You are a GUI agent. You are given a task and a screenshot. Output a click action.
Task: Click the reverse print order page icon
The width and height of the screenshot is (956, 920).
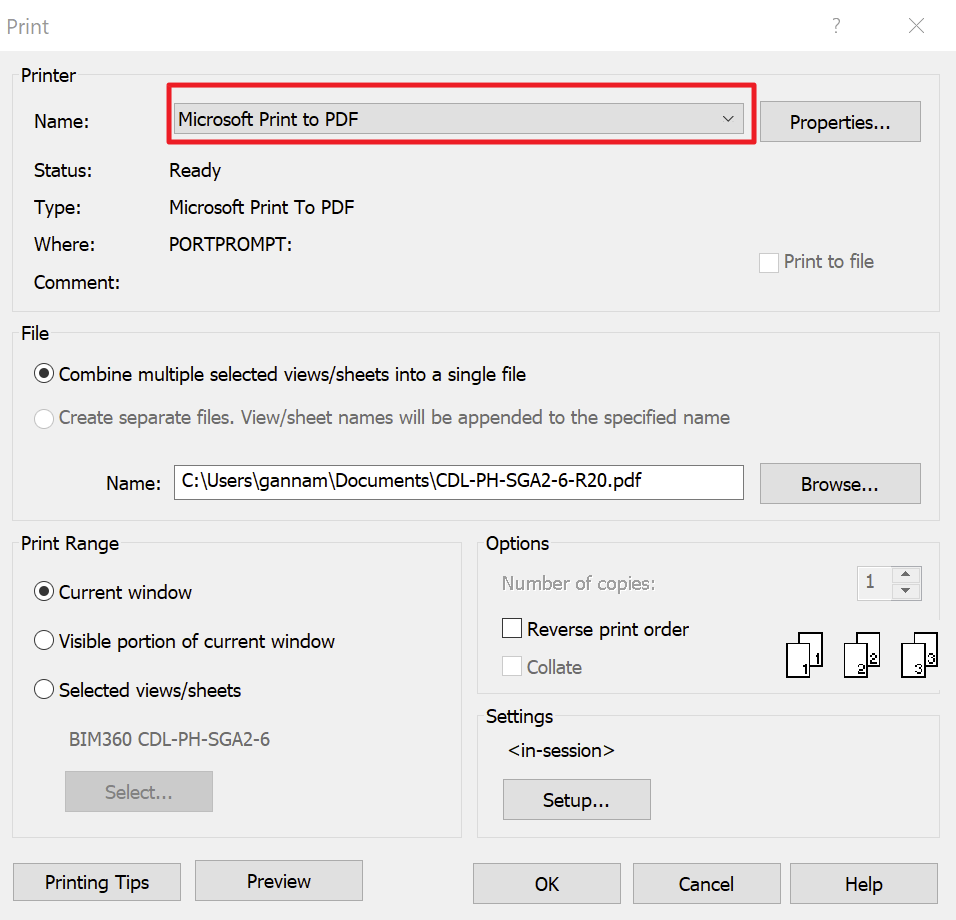tap(804, 654)
